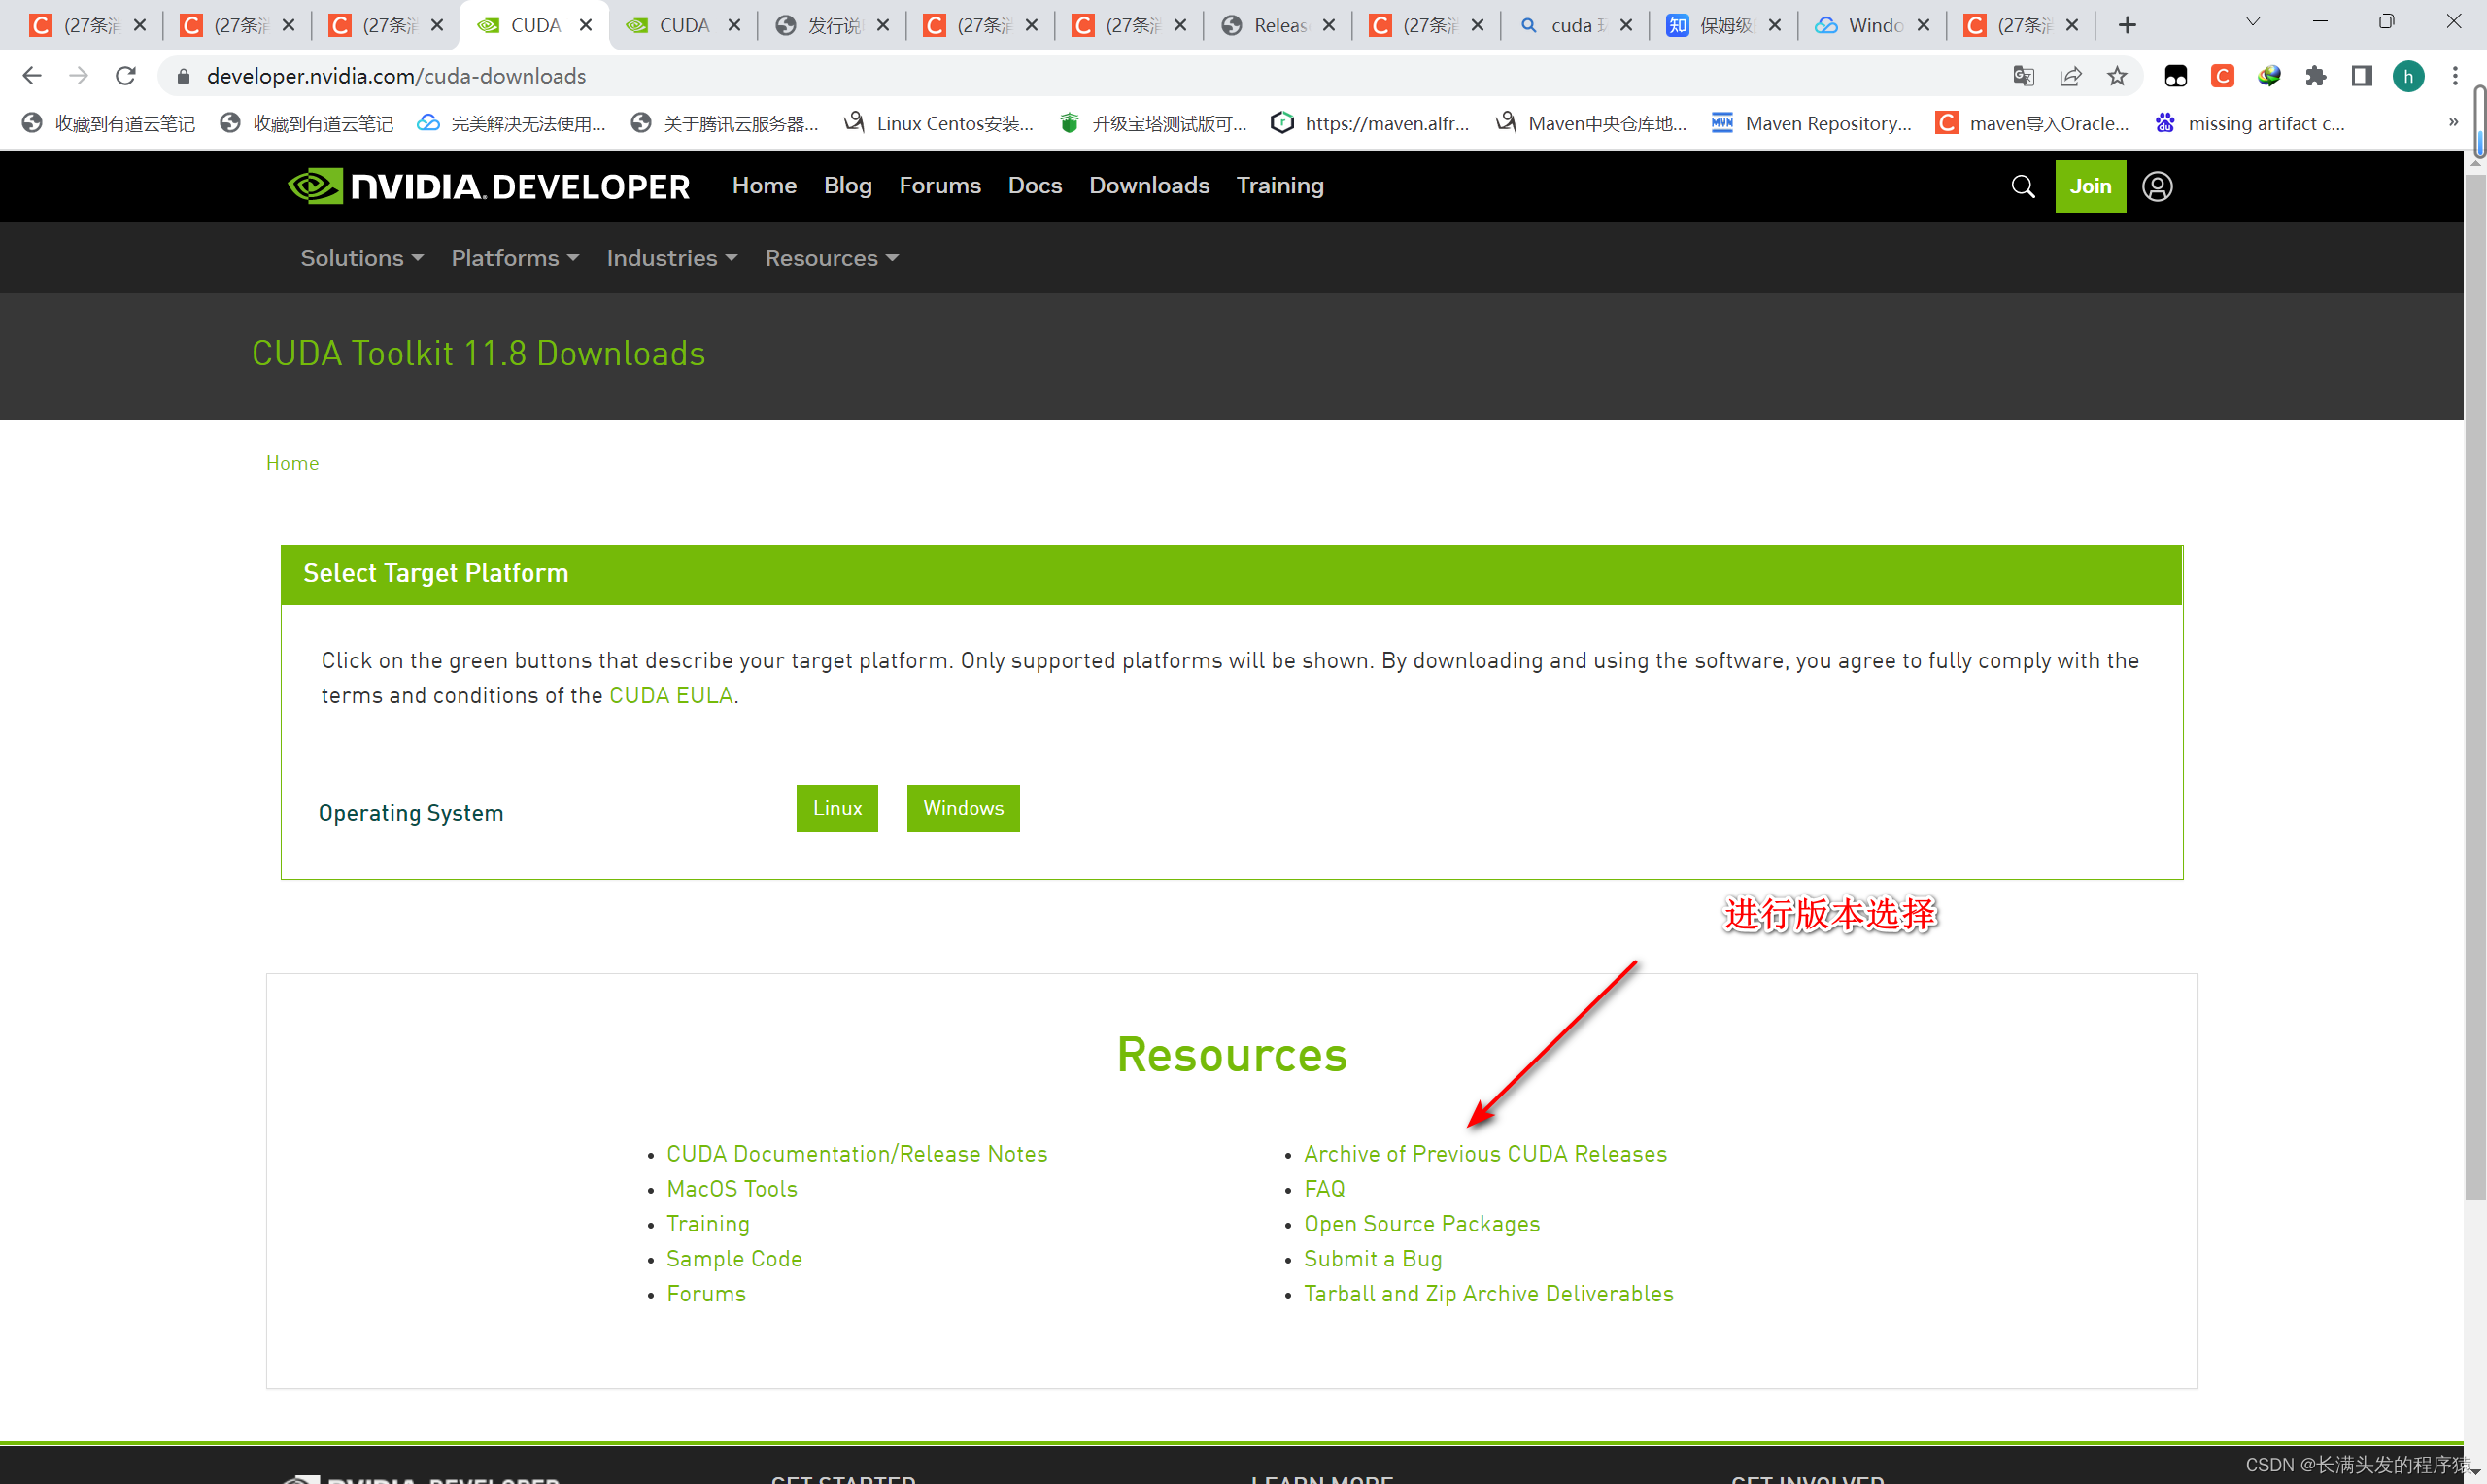Open the Downloads nav item
Viewport: 2487px width, 1484px height.
tap(1149, 186)
